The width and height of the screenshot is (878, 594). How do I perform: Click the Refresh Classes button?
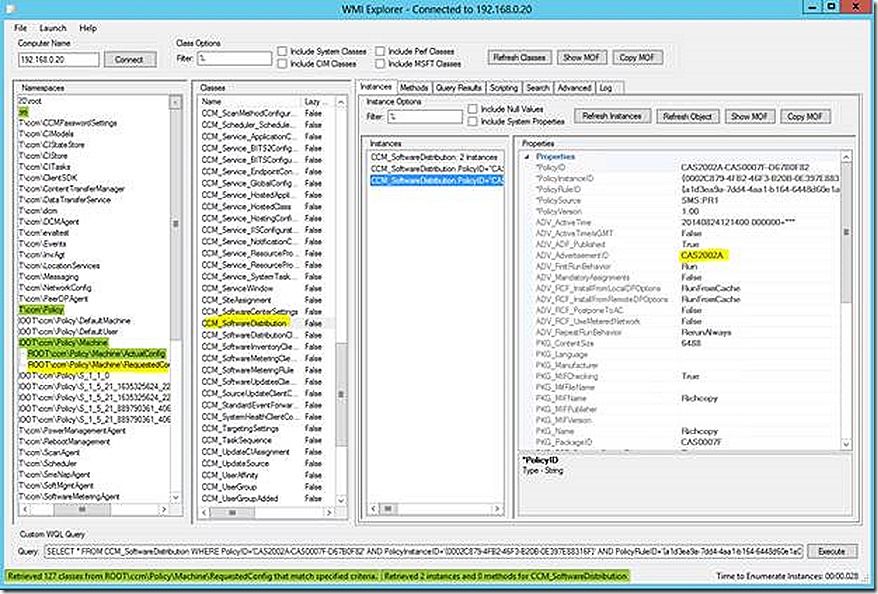[x=519, y=57]
